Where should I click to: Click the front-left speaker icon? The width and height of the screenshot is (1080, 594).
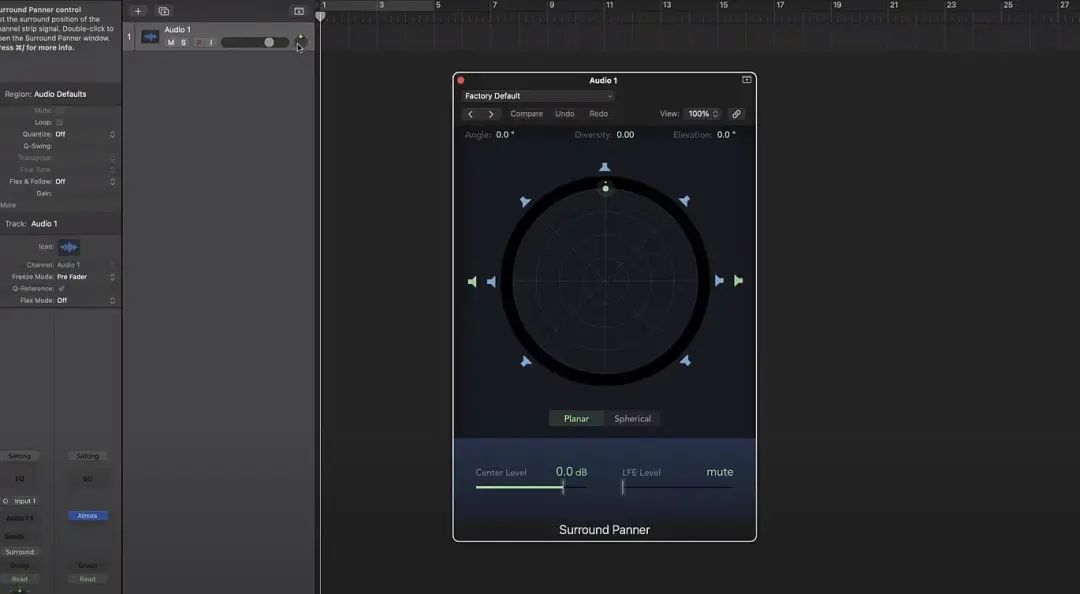pyautogui.click(x=525, y=201)
